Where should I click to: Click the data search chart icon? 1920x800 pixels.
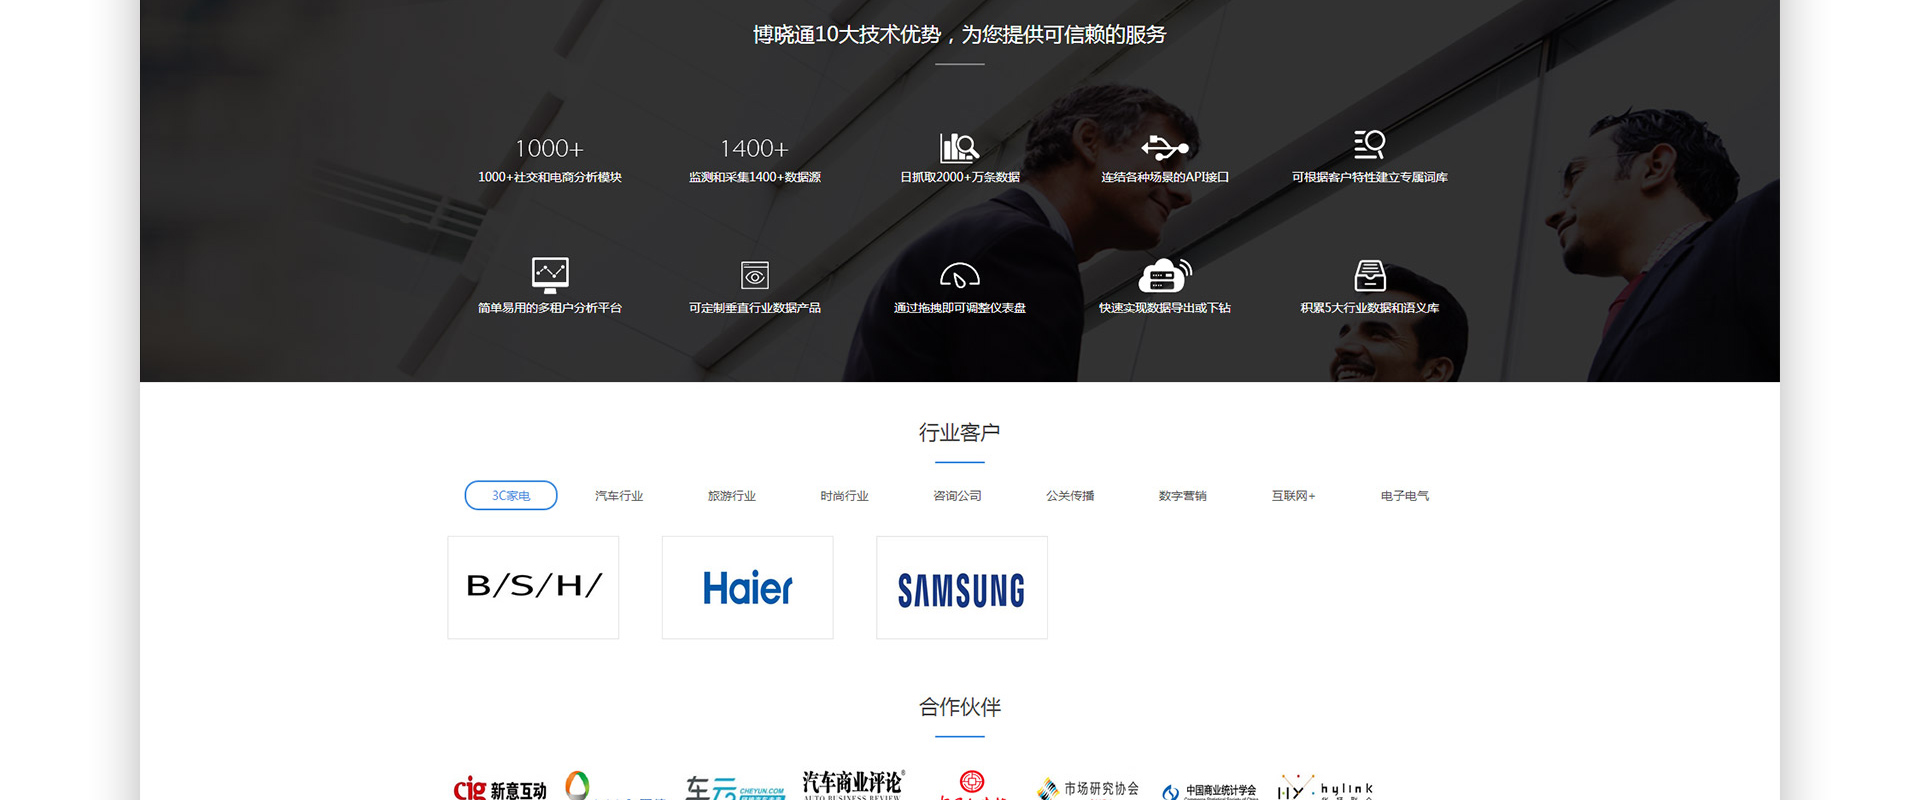[959, 148]
